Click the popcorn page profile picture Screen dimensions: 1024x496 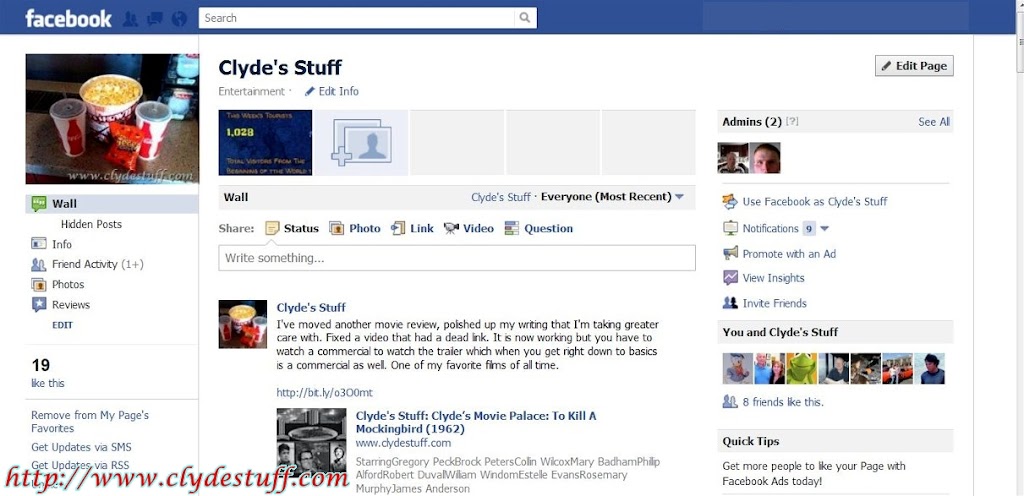tap(112, 119)
